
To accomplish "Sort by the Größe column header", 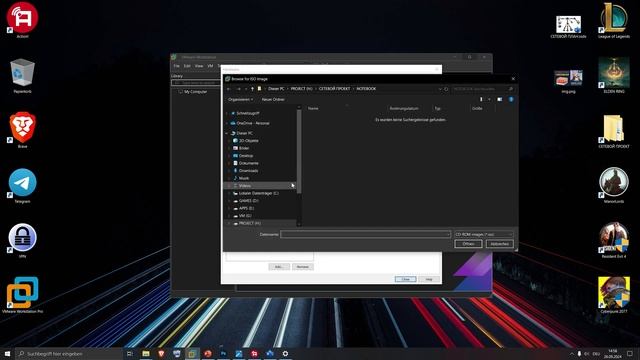I will click(x=477, y=109).
